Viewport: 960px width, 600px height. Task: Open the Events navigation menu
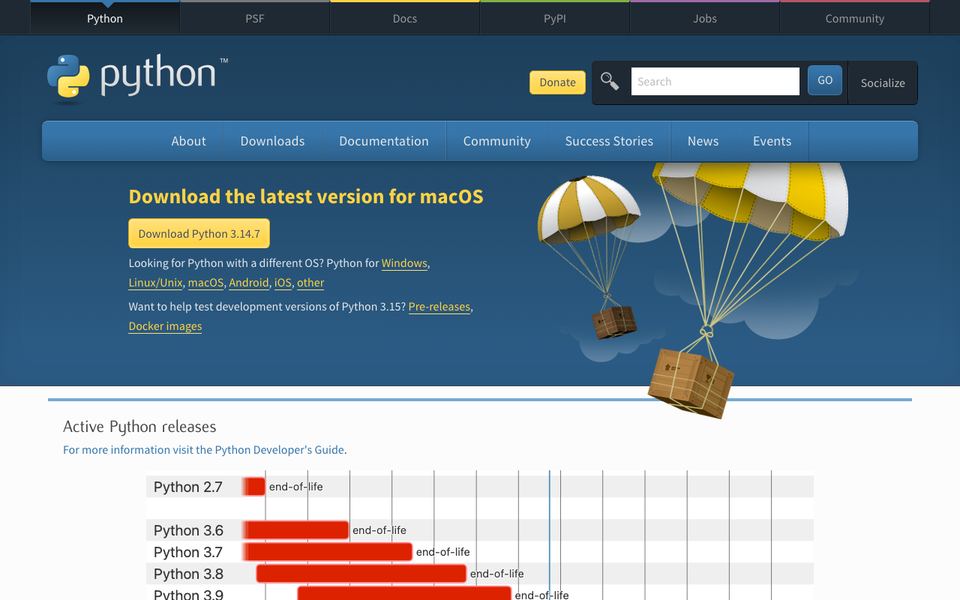[x=772, y=141]
